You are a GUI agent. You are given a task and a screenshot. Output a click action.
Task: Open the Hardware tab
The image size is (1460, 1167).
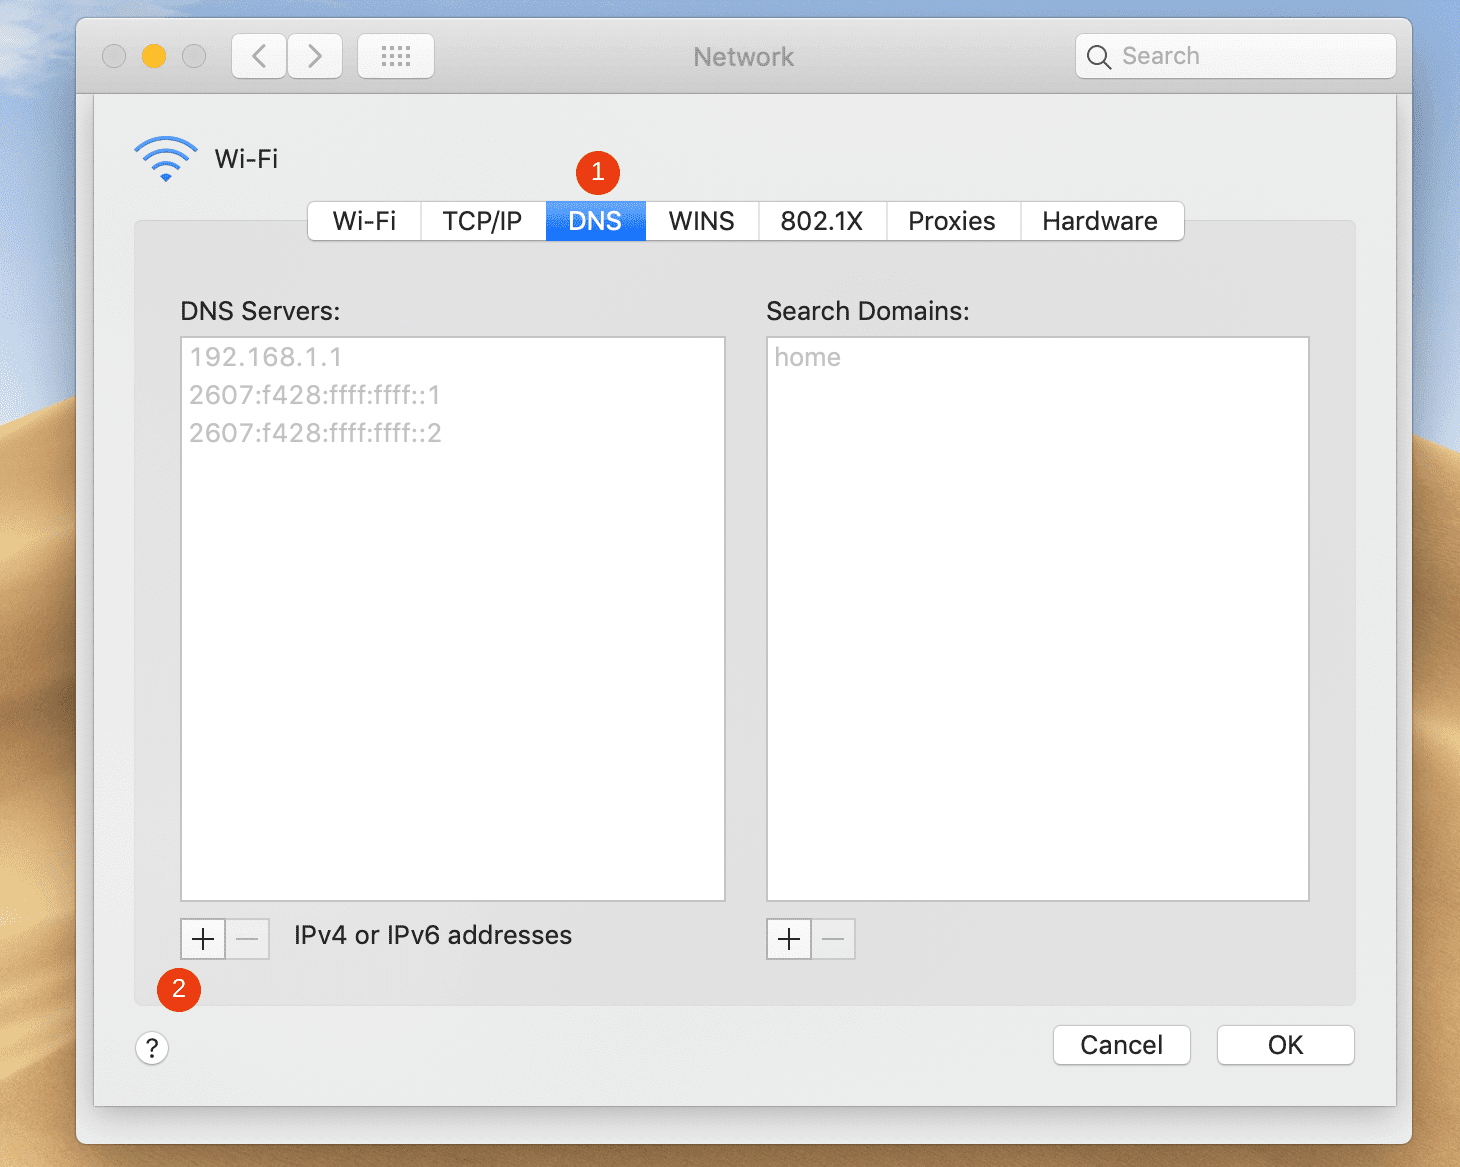(x=1100, y=221)
